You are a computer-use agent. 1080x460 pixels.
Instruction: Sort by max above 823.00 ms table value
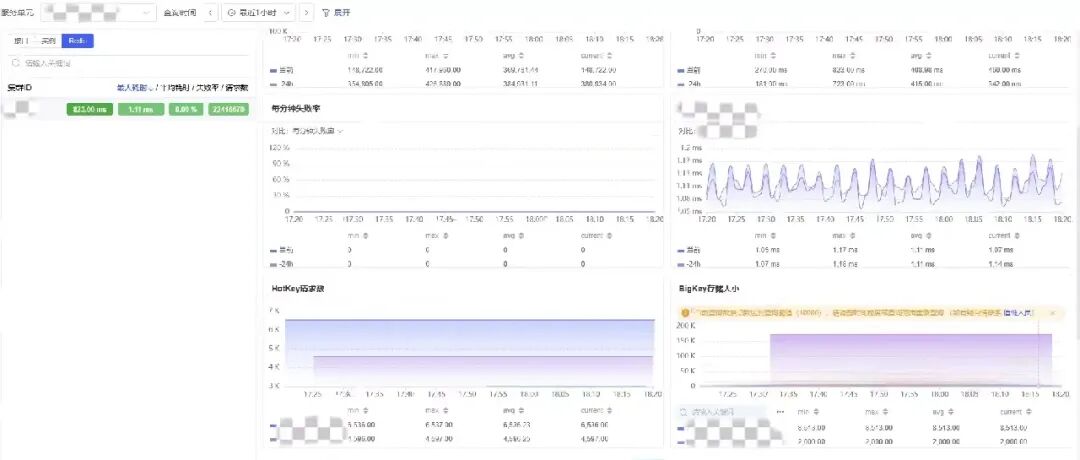point(851,56)
